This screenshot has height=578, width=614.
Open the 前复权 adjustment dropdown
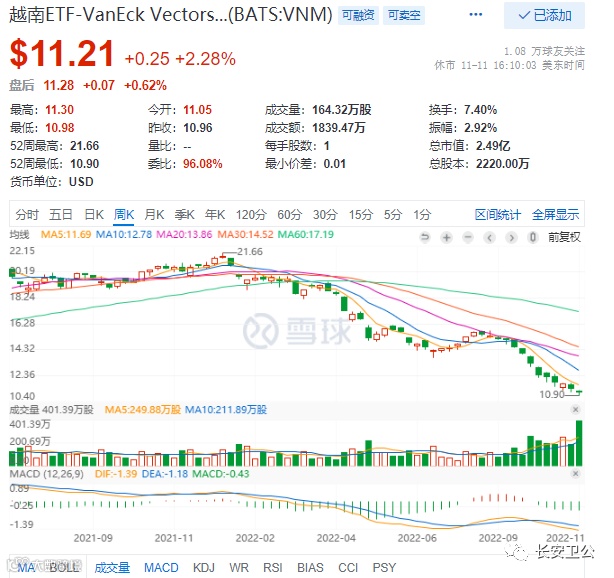tap(564, 237)
